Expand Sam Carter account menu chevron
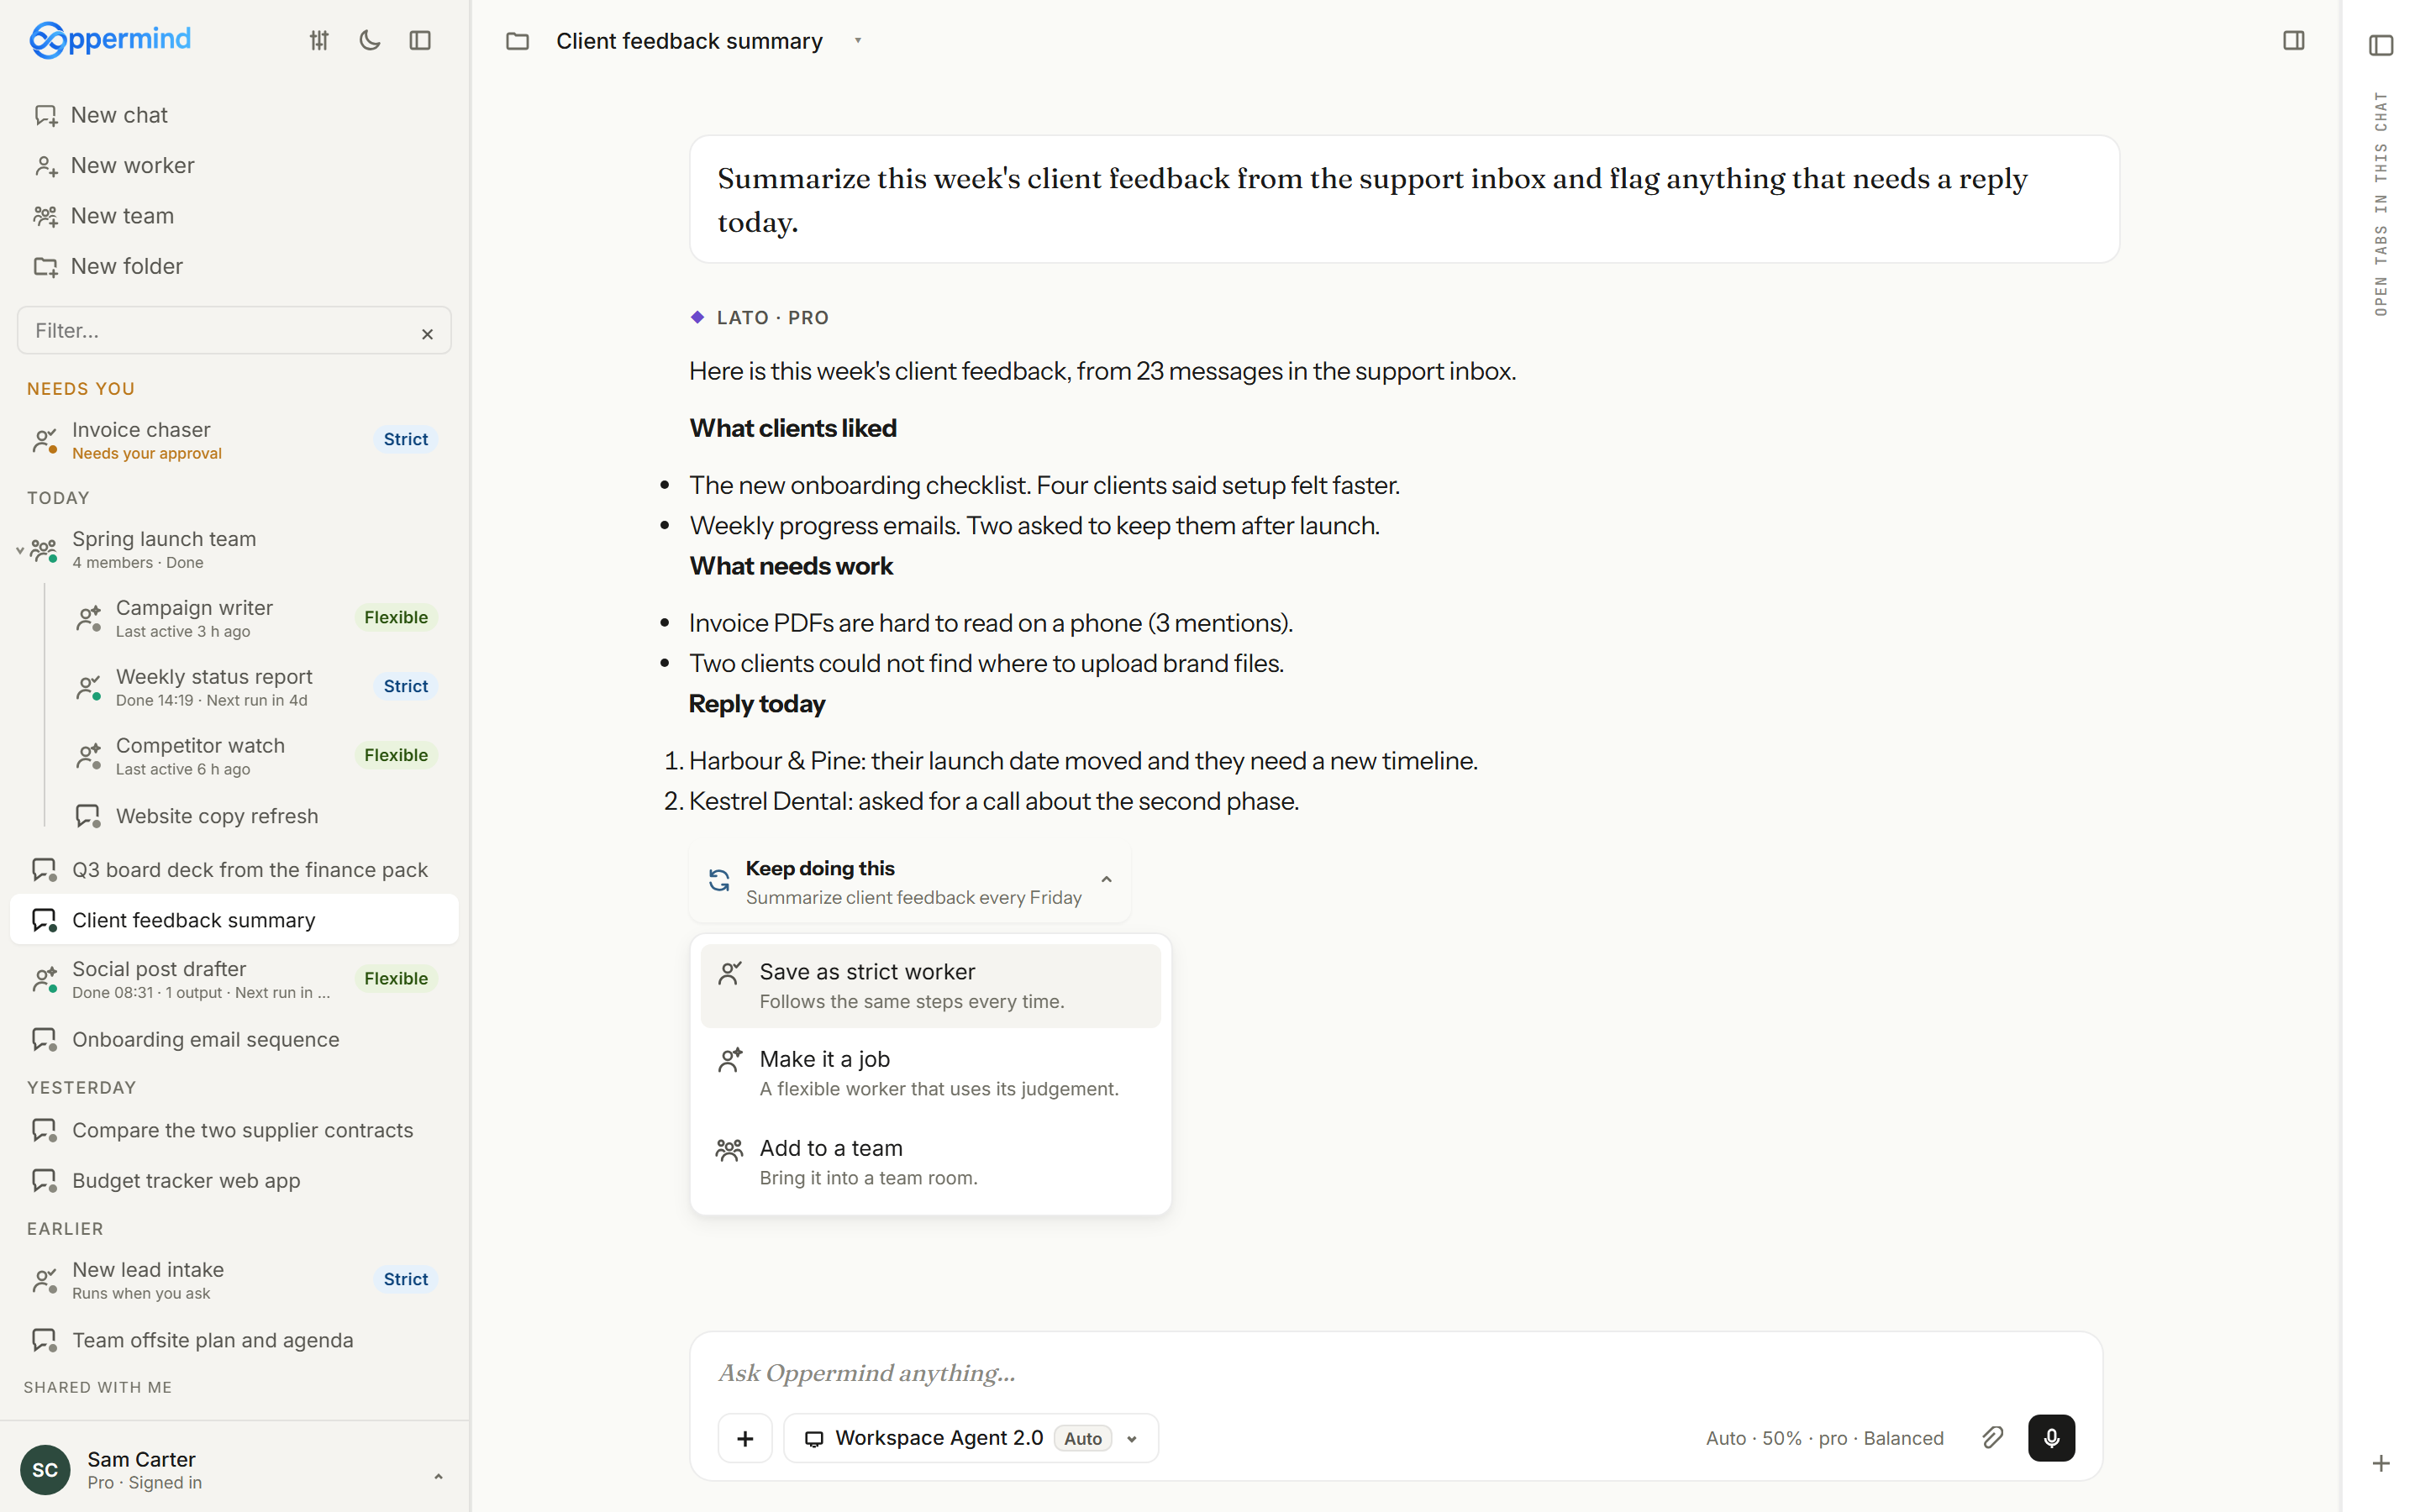Screen dimensions: 2420x1512 [438, 1475]
